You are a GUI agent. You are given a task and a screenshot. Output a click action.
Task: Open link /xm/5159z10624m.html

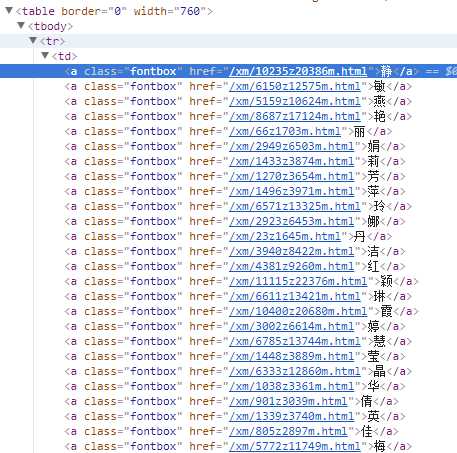(x=295, y=101)
